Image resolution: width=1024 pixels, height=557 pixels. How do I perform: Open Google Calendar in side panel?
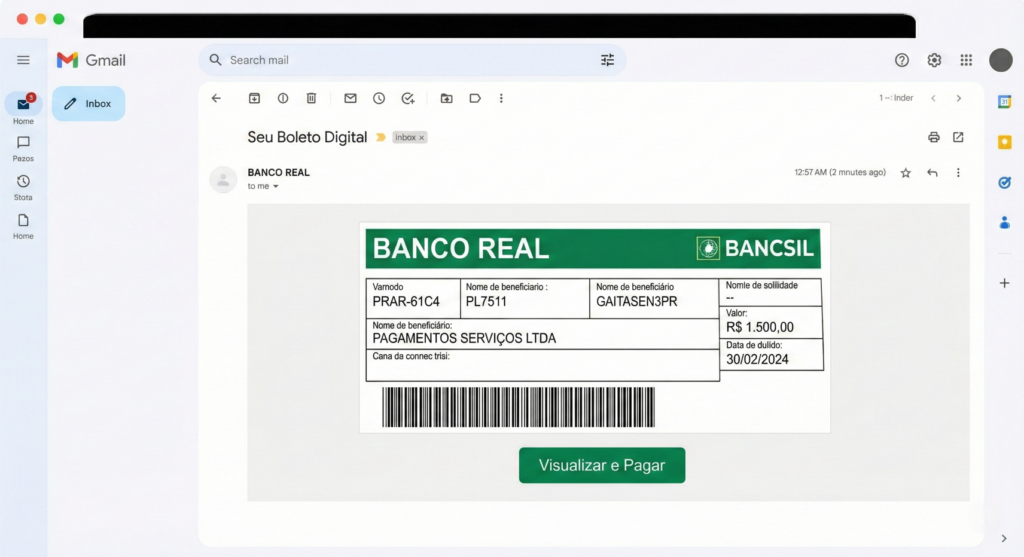[1004, 102]
